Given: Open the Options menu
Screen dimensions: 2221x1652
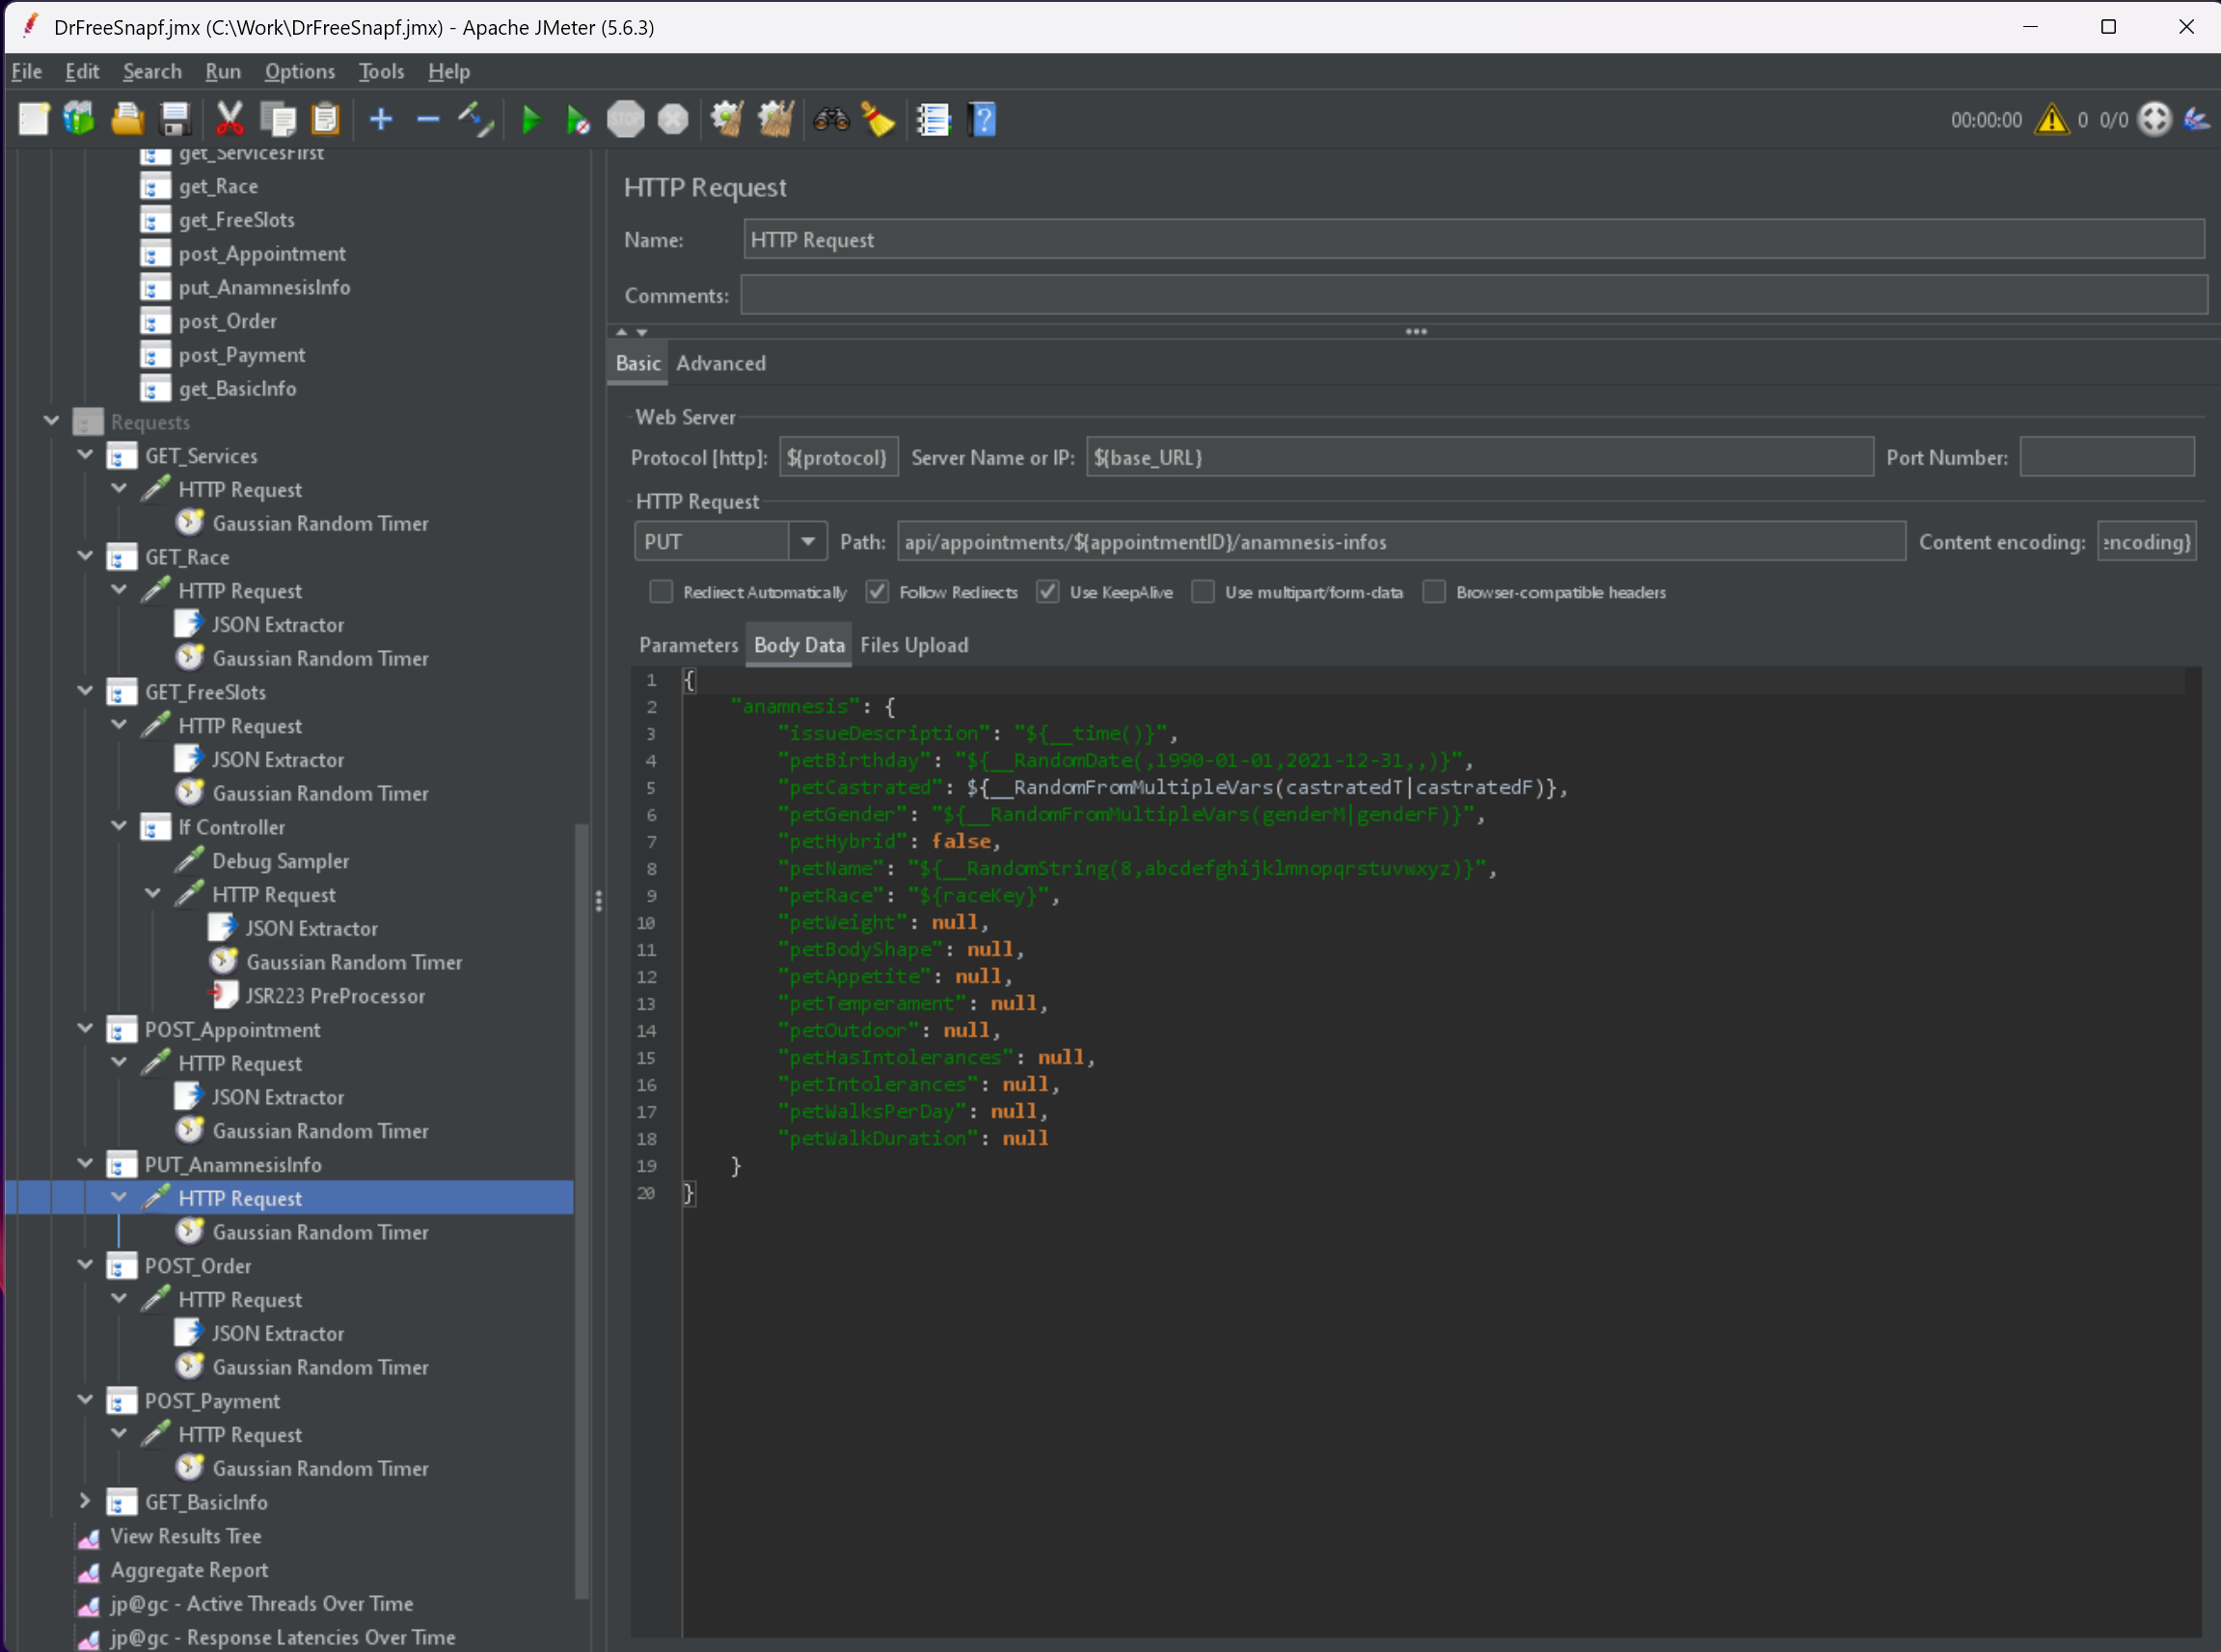Looking at the screenshot, I should [300, 71].
